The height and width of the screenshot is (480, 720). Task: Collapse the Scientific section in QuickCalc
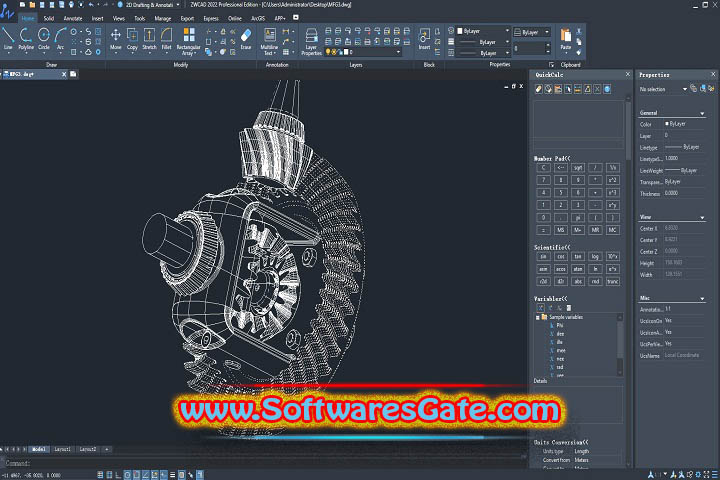click(552, 247)
